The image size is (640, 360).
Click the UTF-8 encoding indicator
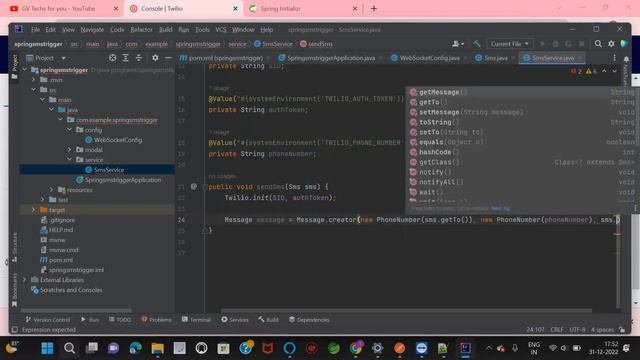(x=577, y=329)
